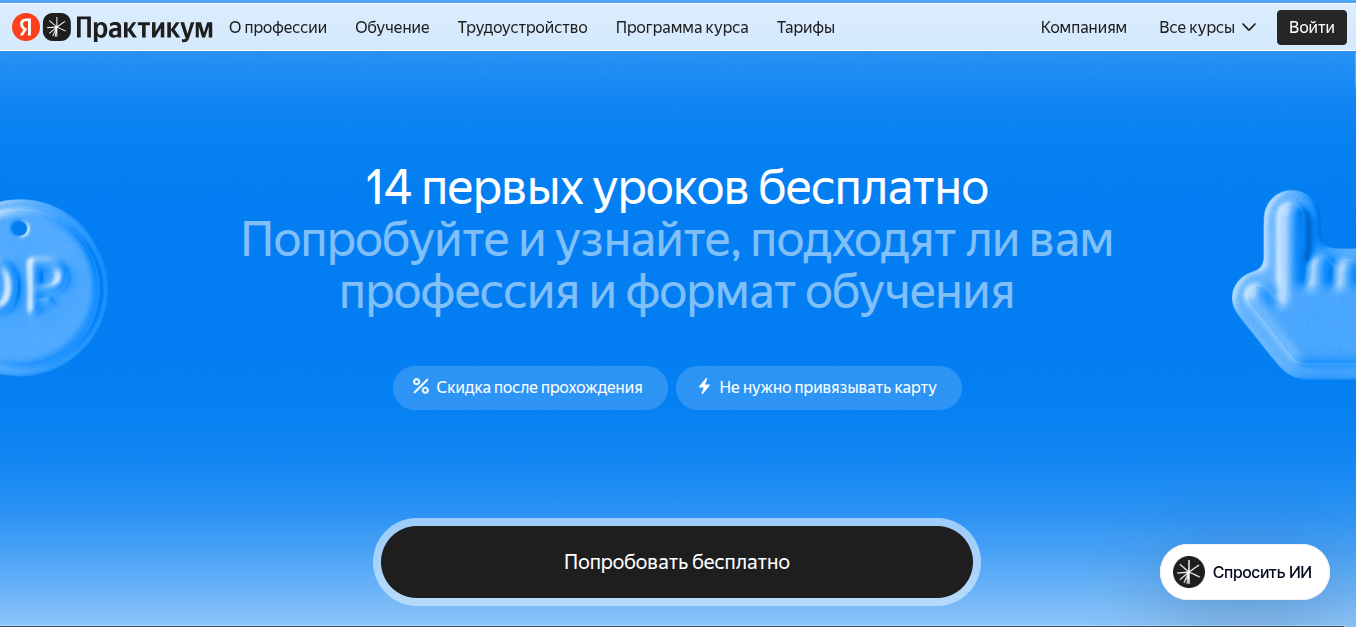
Task: Click the text Попробуйте и узнайте, подходят ли вам
Action: (677, 241)
